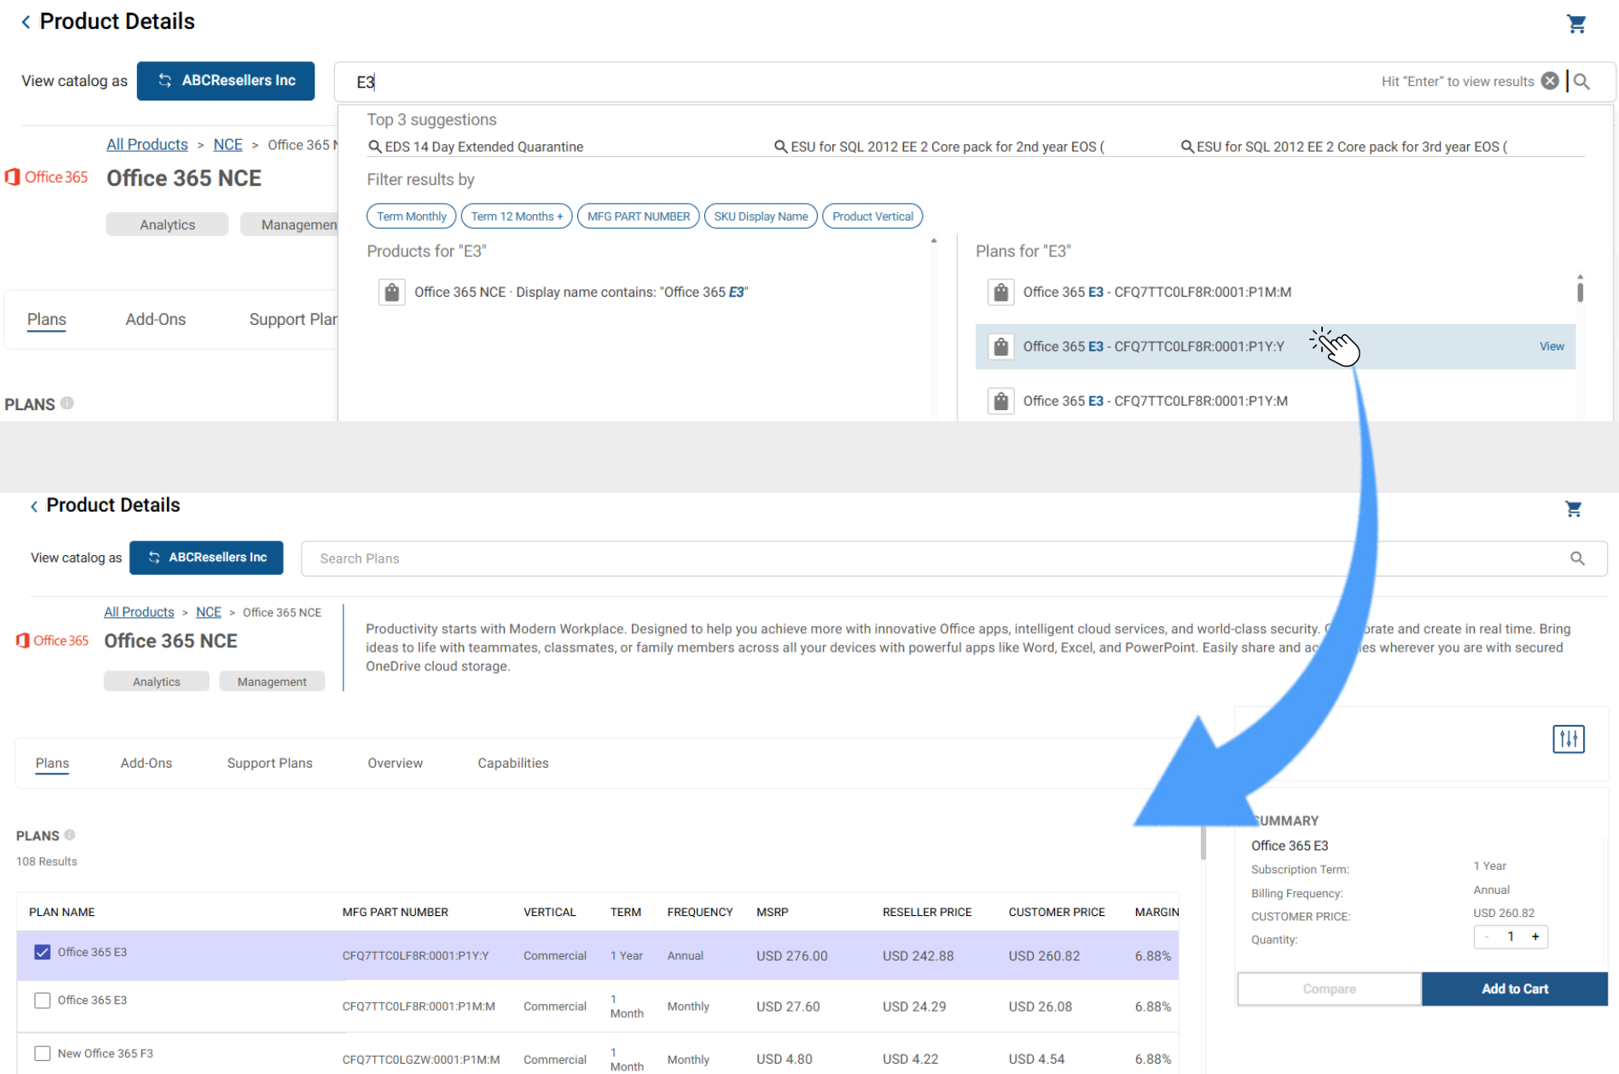Select the EDS 14 Day Extended Quarantine suggestion
This screenshot has height=1074, width=1619.
[x=476, y=147]
